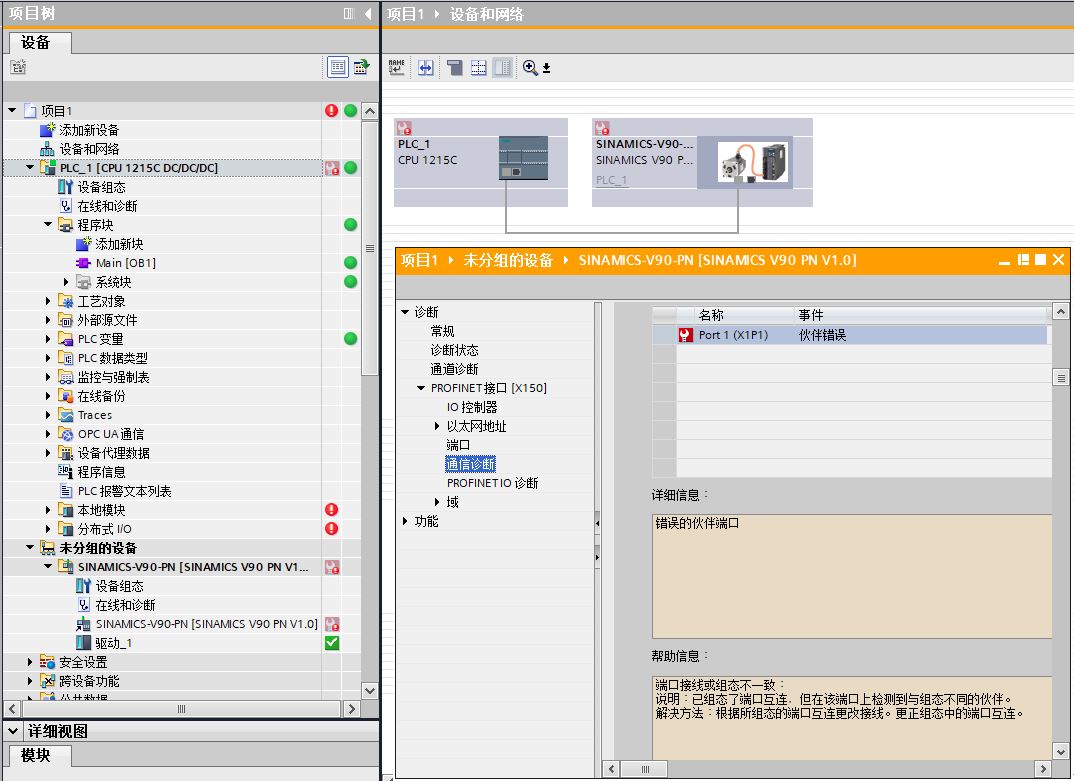Image resolution: width=1074 pixels, height=781 pixels.
Task: Expand the 工艺对象 folder
Action: 48,301
